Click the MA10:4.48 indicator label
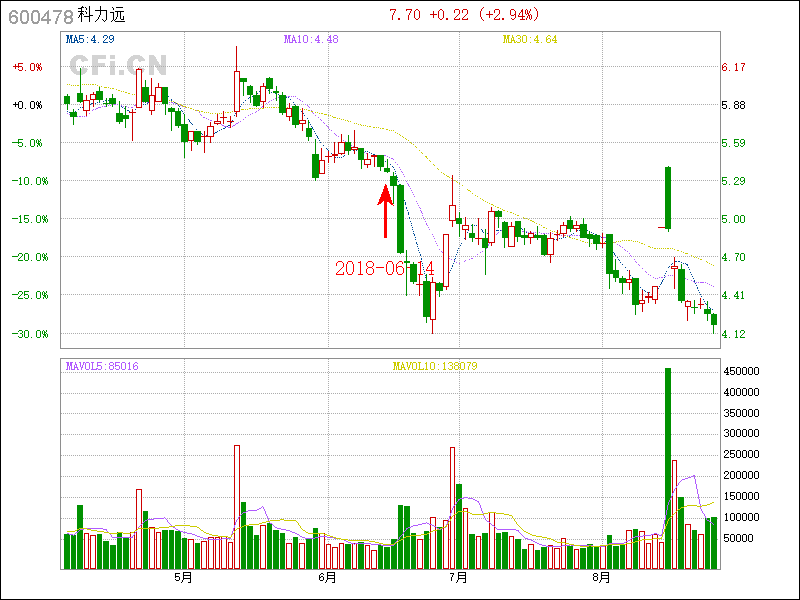The width and height of the screenshot is (800, 600). pyautogui.click(x=311, y=39)
